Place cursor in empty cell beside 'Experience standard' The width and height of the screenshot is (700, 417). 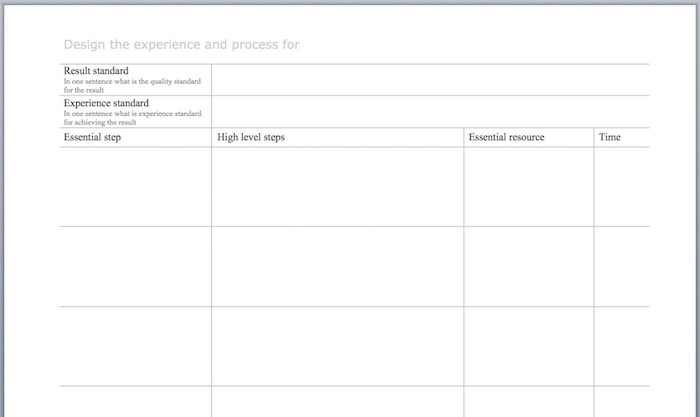click(x=430, y=112)
